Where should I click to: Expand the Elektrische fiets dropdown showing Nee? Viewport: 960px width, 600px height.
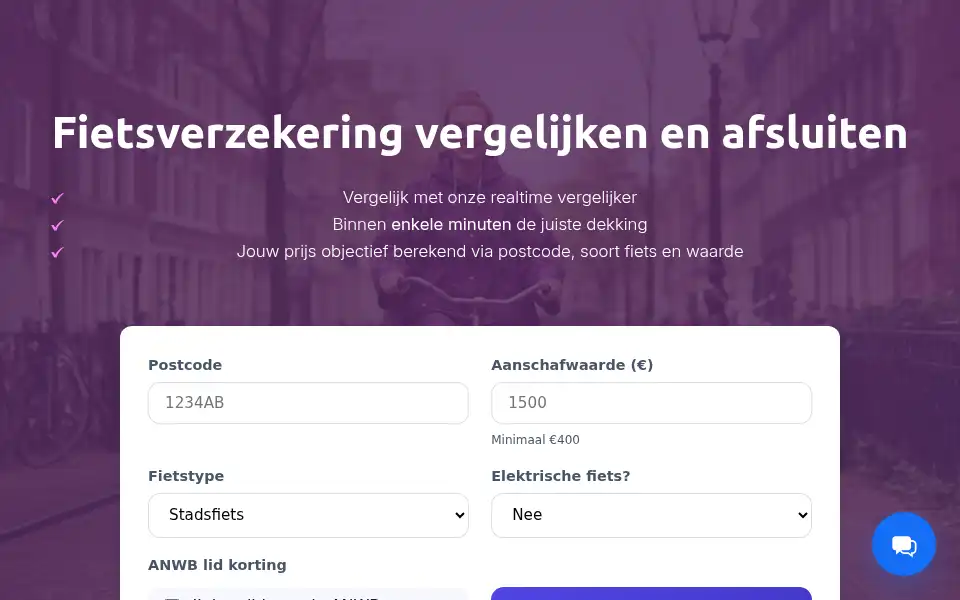[651, 516]
